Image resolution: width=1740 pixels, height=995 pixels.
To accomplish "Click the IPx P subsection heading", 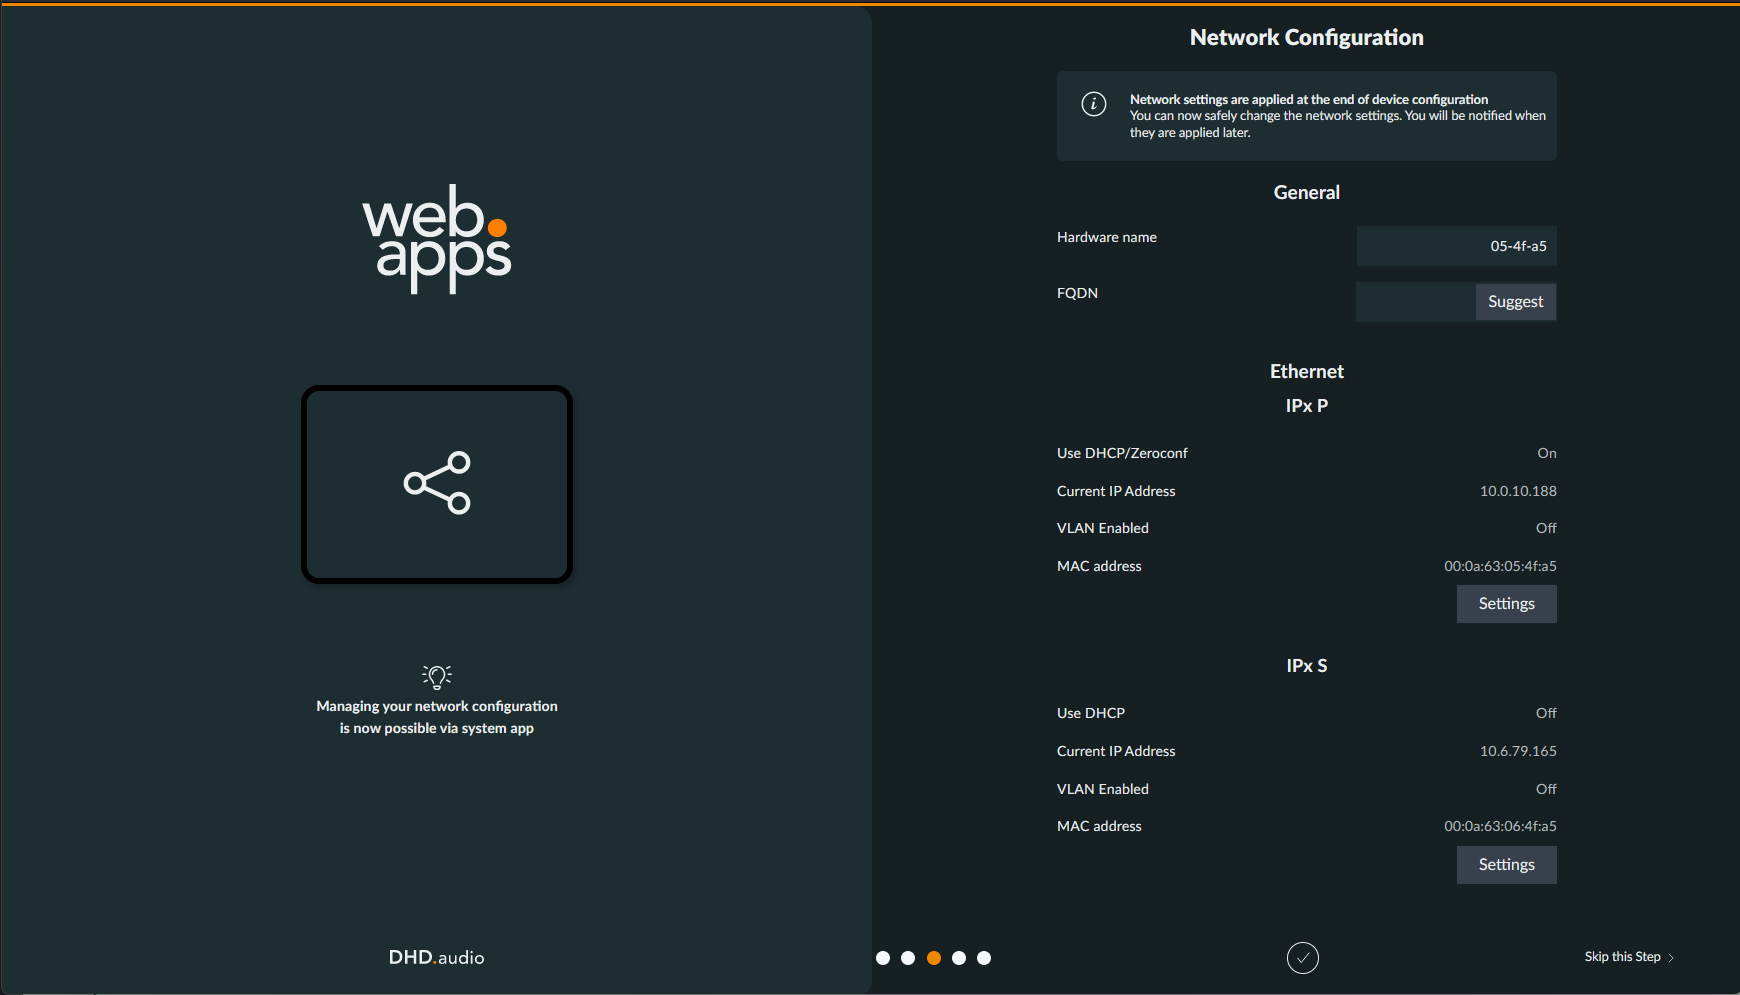I will tap(1307, 406).
